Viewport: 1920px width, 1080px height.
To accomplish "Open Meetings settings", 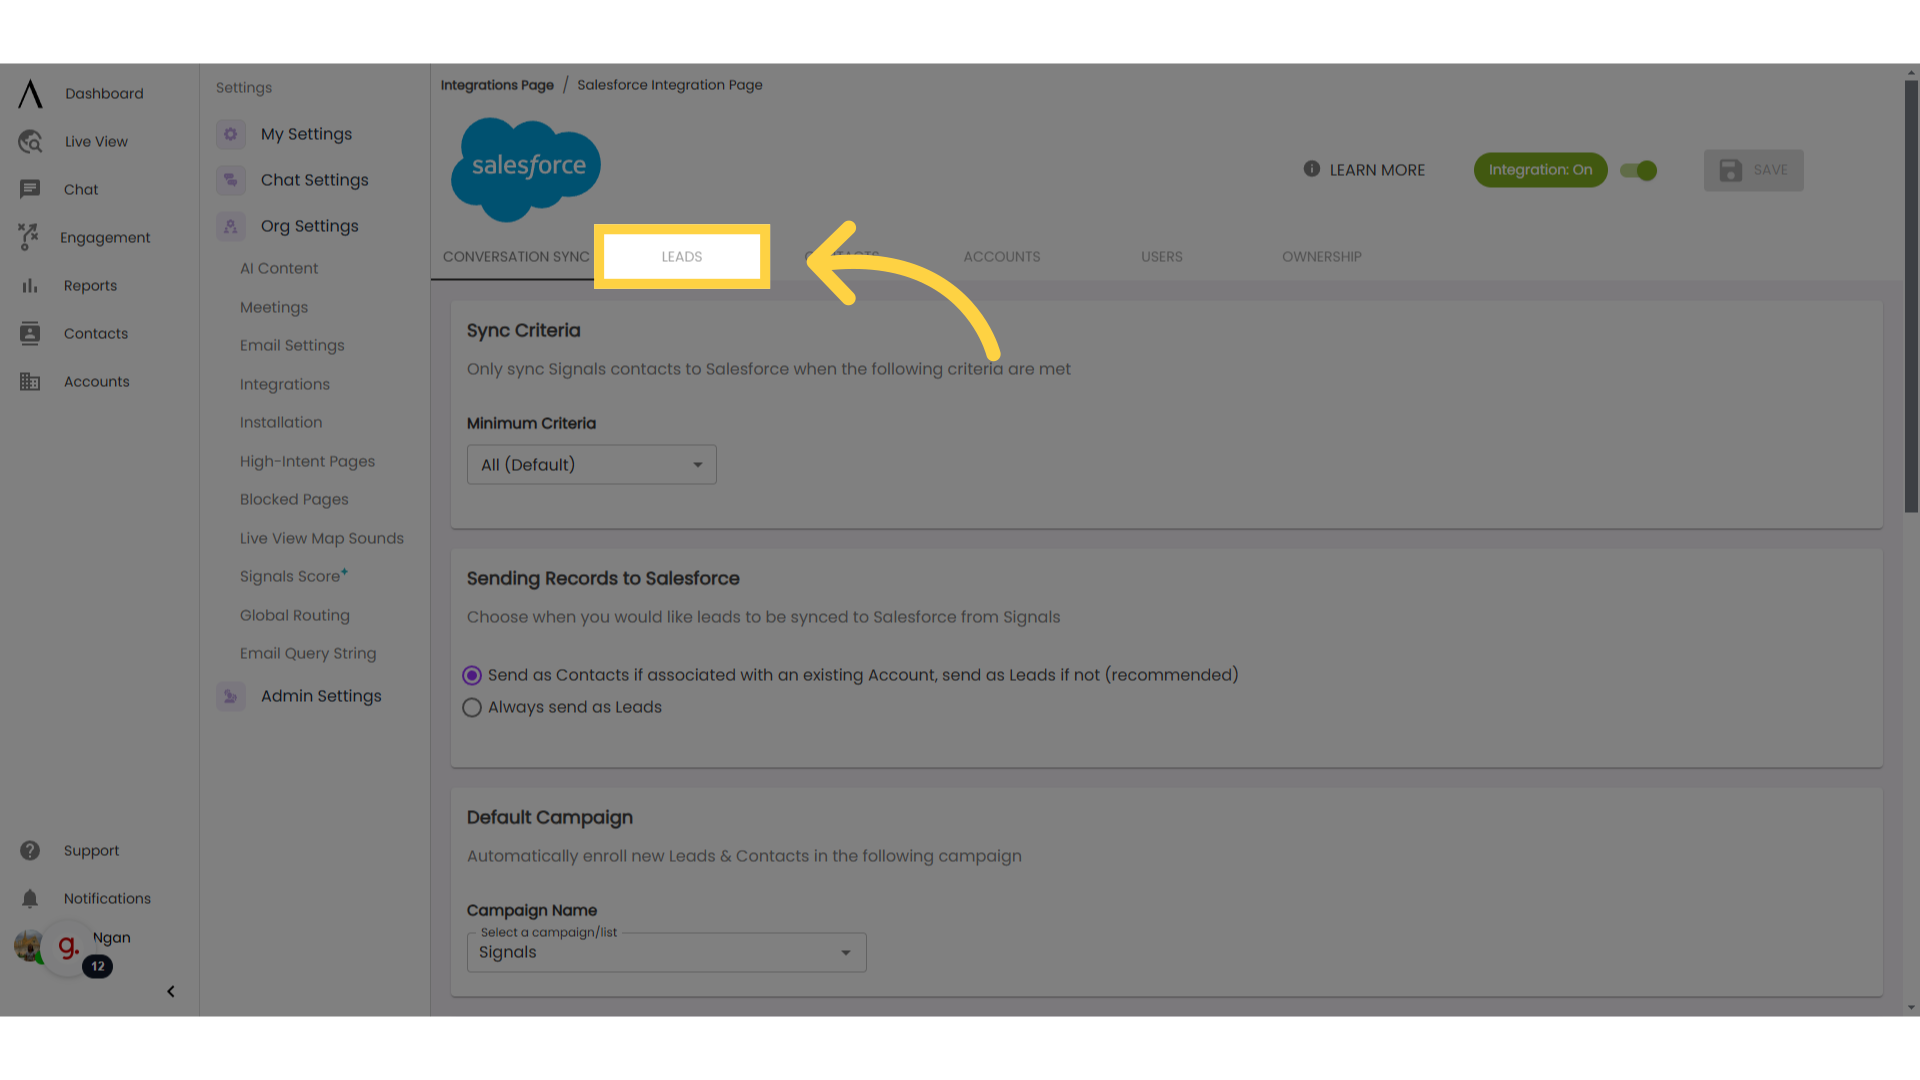I will [274, 307].
